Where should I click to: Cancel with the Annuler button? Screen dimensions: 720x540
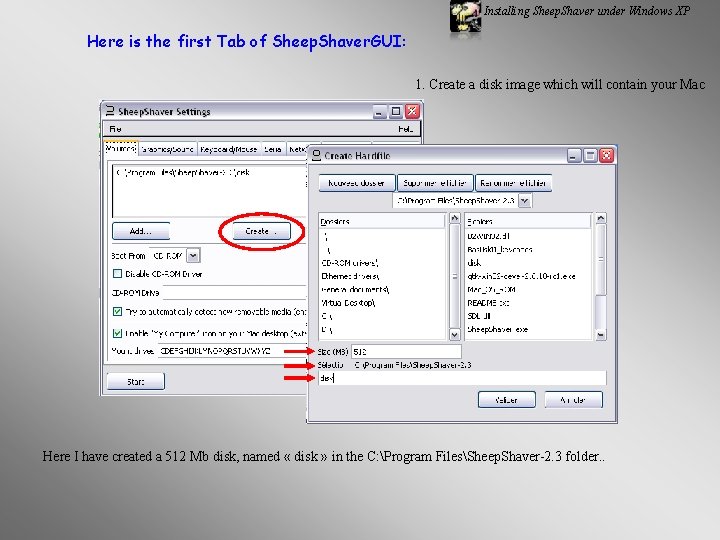coord(573,399)
